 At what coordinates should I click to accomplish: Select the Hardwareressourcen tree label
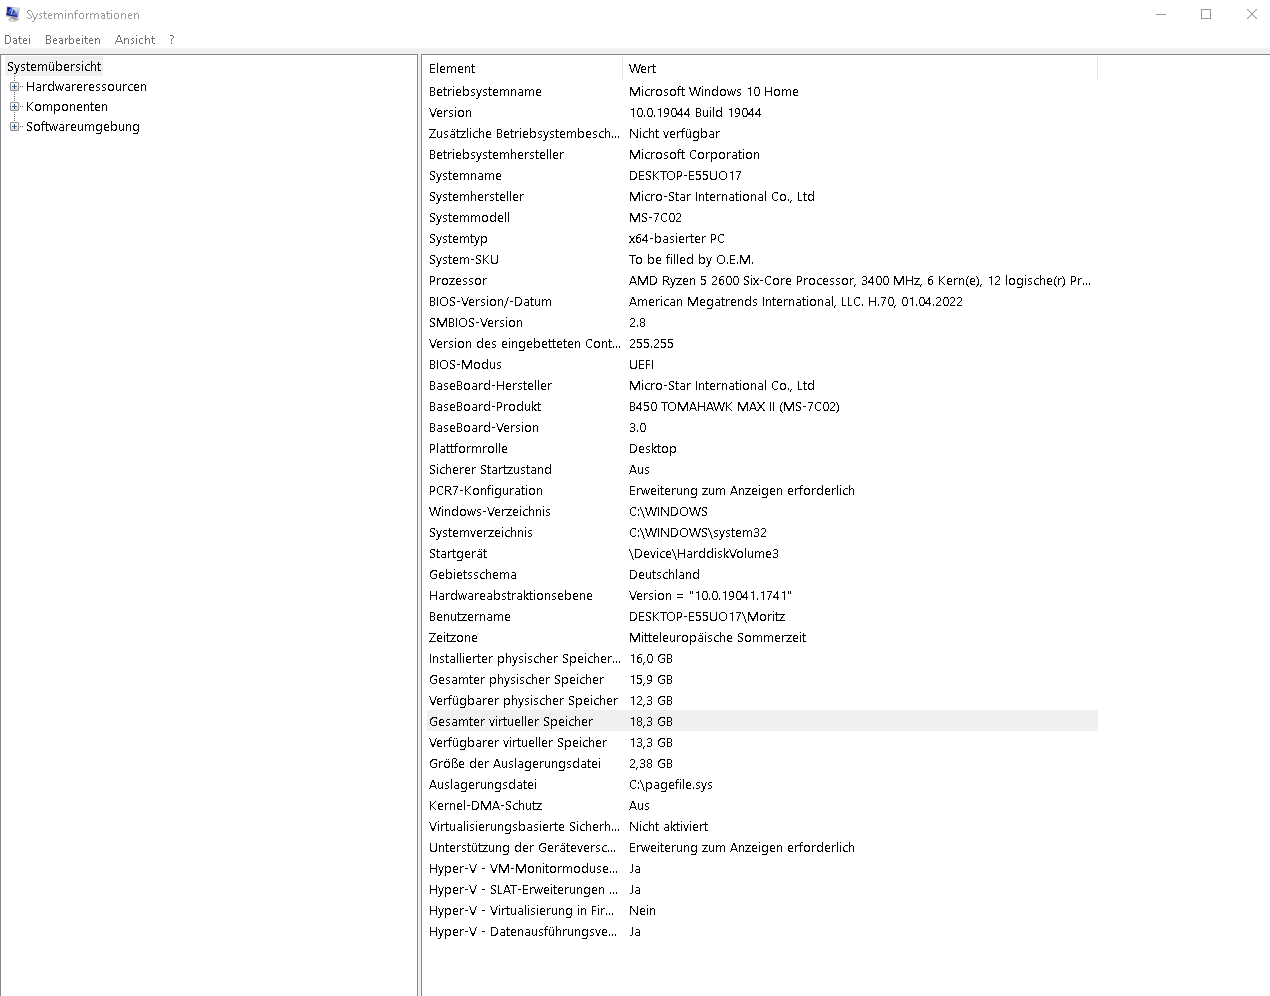86,87
